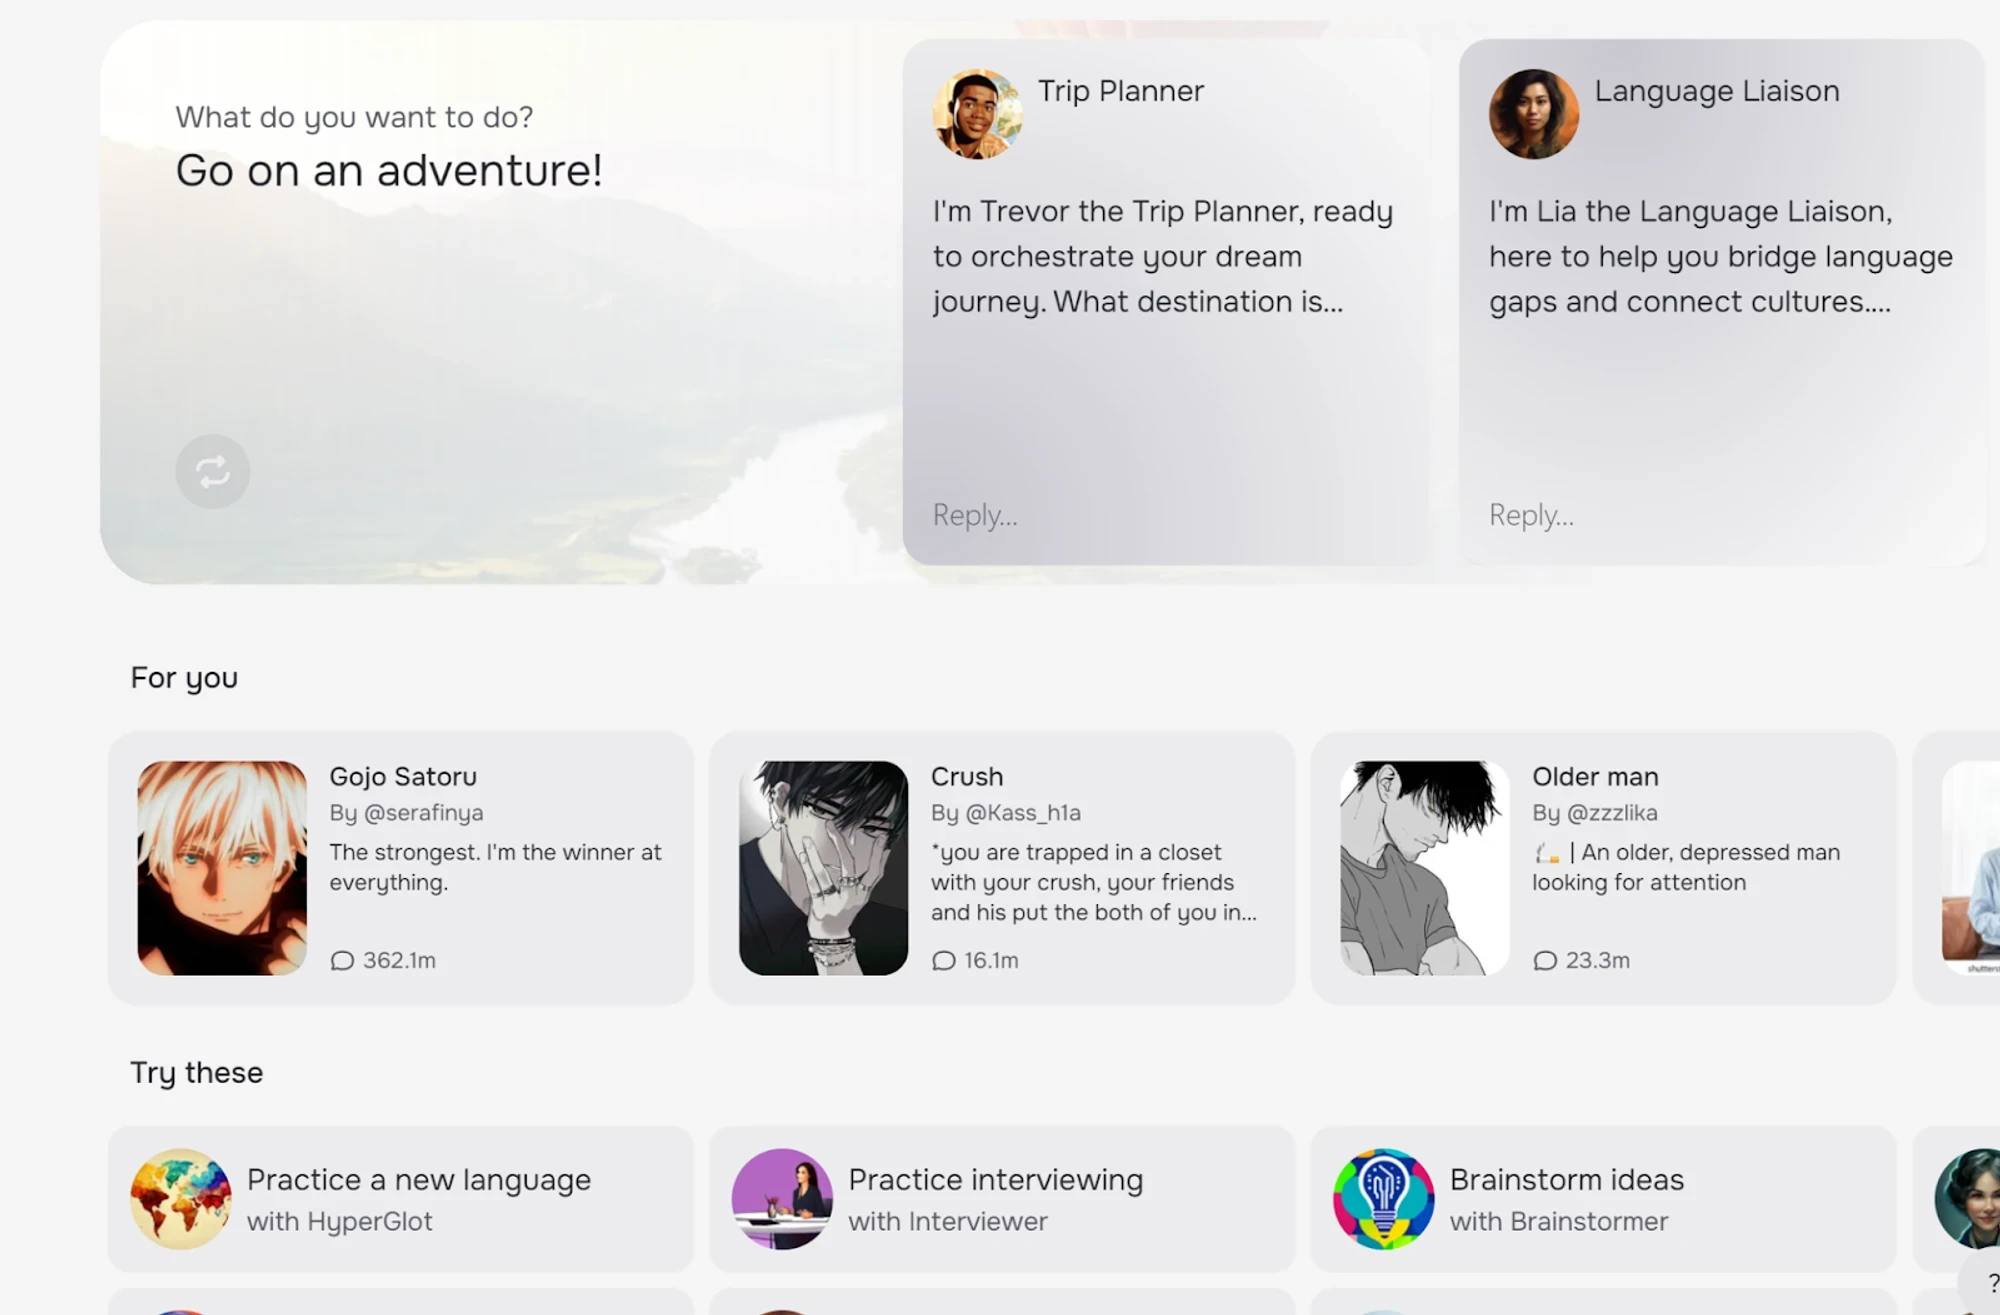Click Interviewer avatar icon
The height and width of the screenshot is (1315, 2000).
click(782, 1198)
